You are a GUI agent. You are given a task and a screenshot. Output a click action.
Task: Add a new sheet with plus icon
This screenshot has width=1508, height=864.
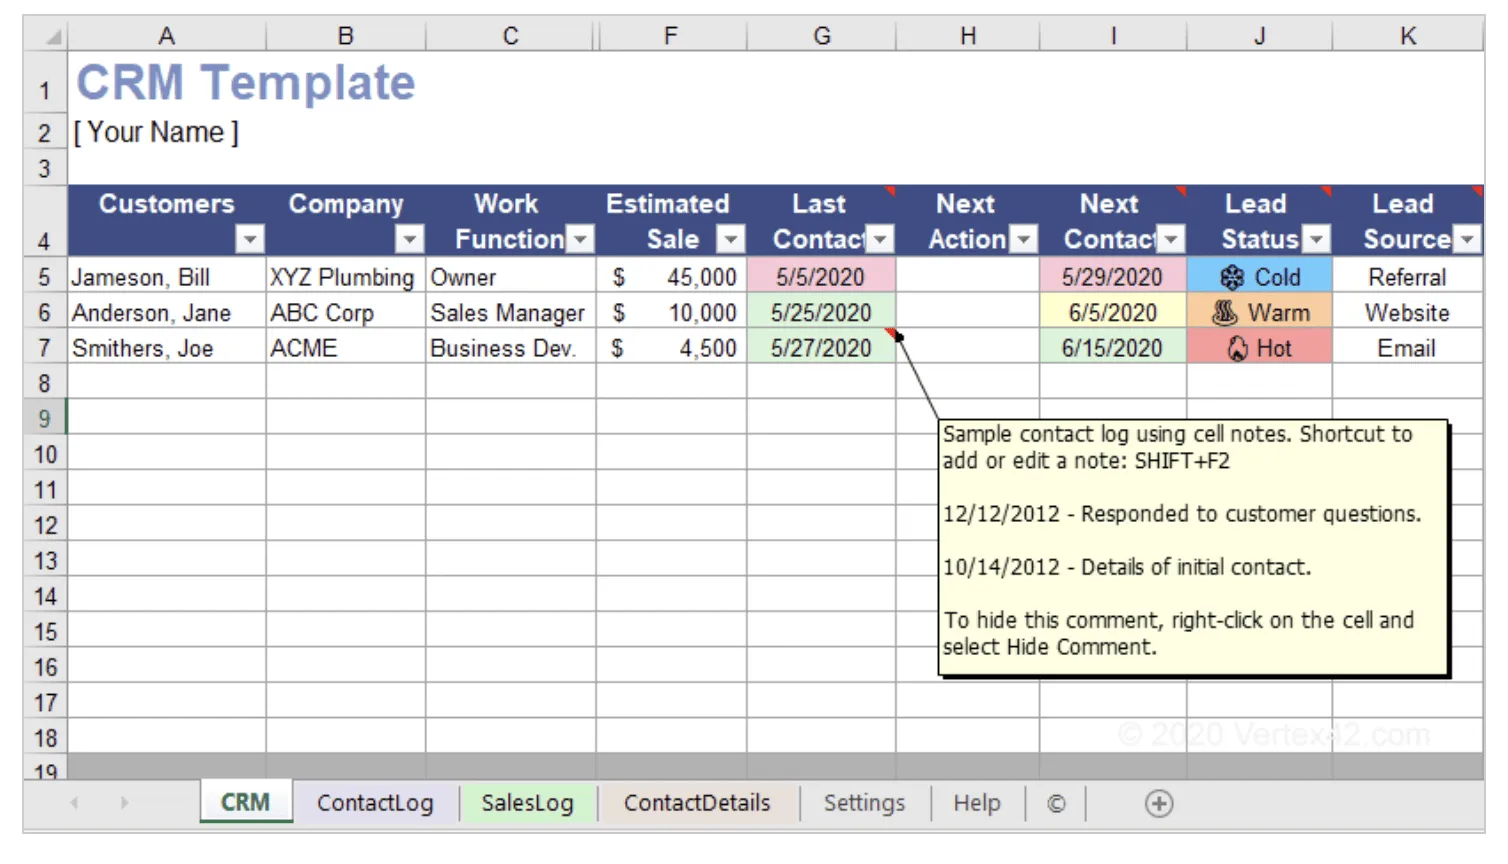tap(1159, 803)
